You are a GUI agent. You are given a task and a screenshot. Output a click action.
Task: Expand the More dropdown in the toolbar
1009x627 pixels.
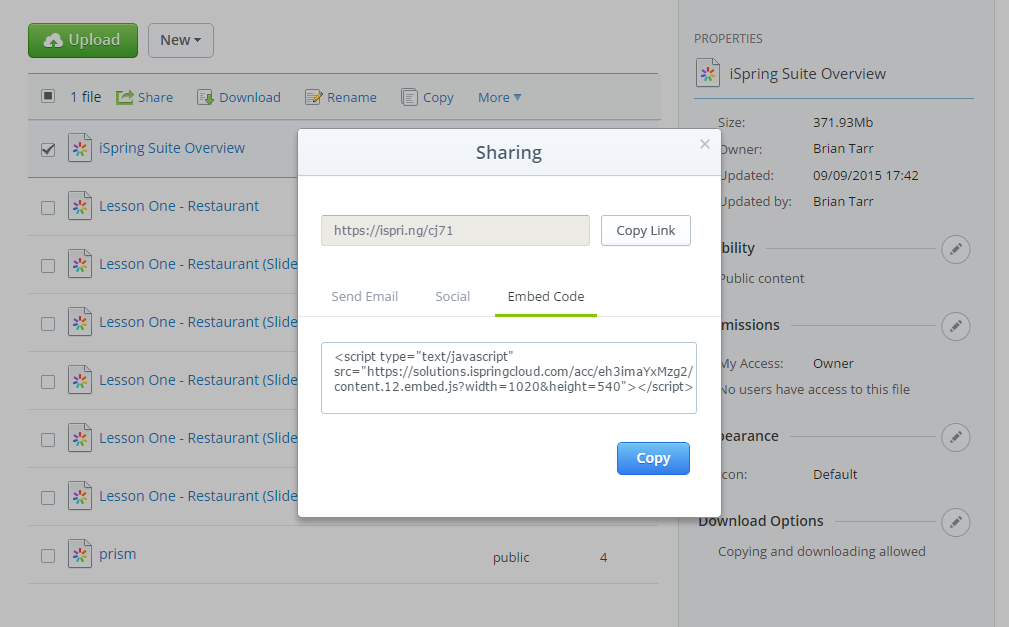(499, 97)
